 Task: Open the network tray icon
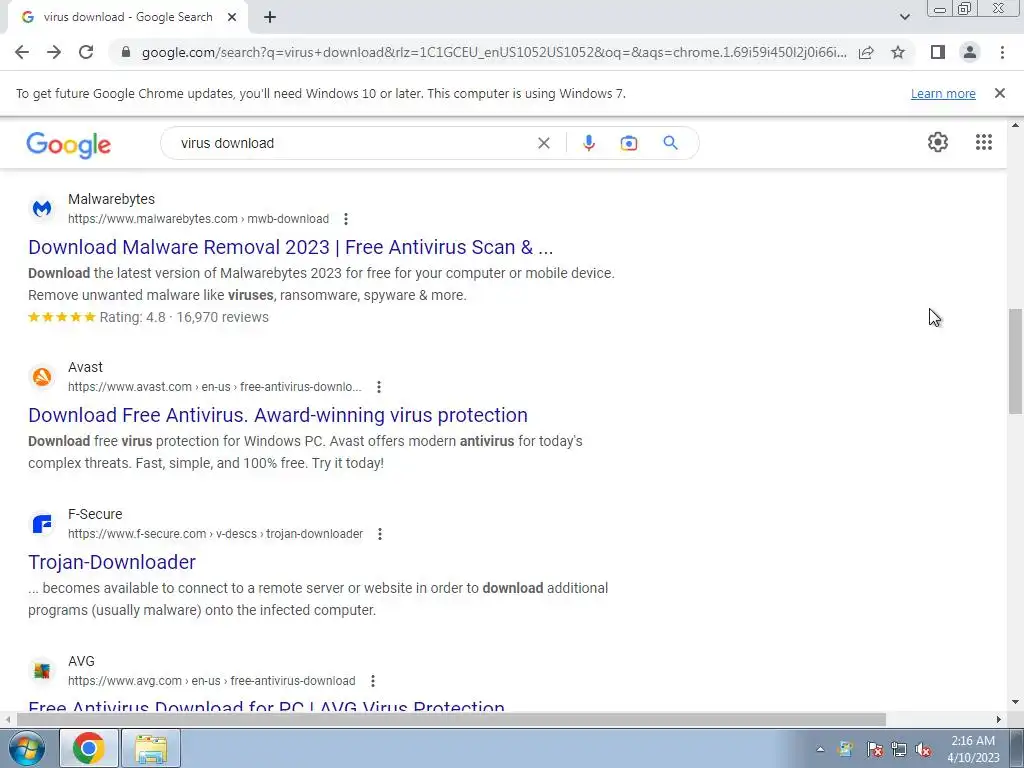coord(899,750)
